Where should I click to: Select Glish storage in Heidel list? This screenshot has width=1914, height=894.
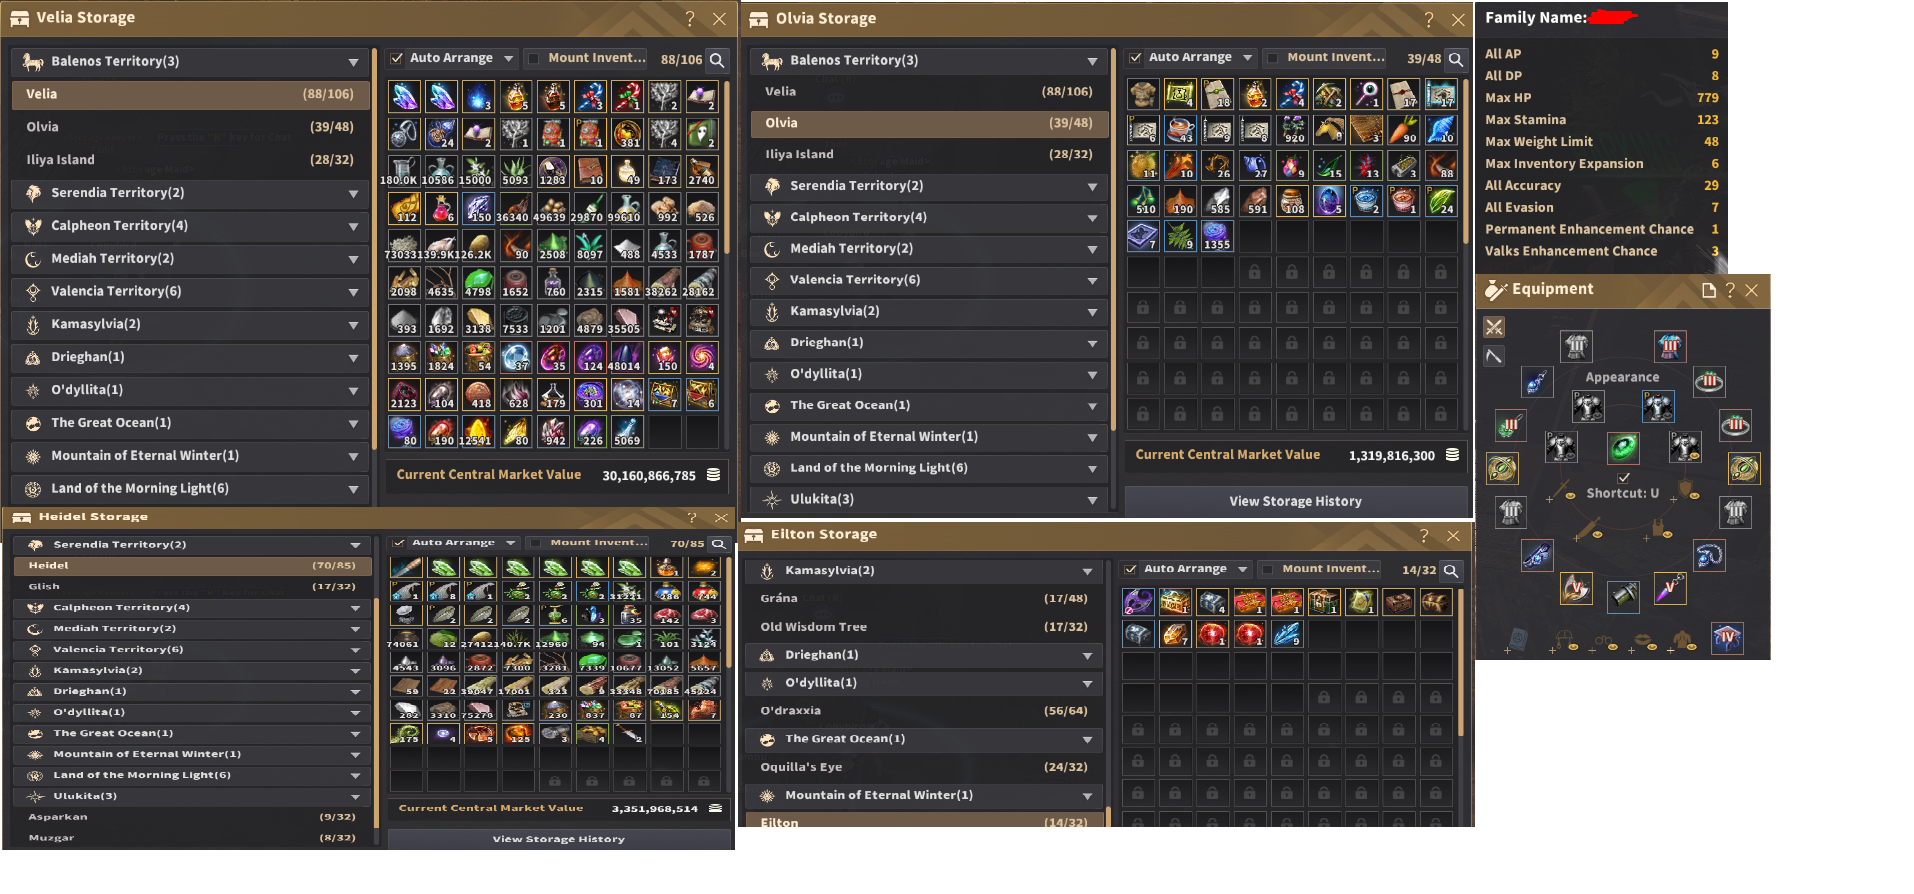[x=192, y=587]
